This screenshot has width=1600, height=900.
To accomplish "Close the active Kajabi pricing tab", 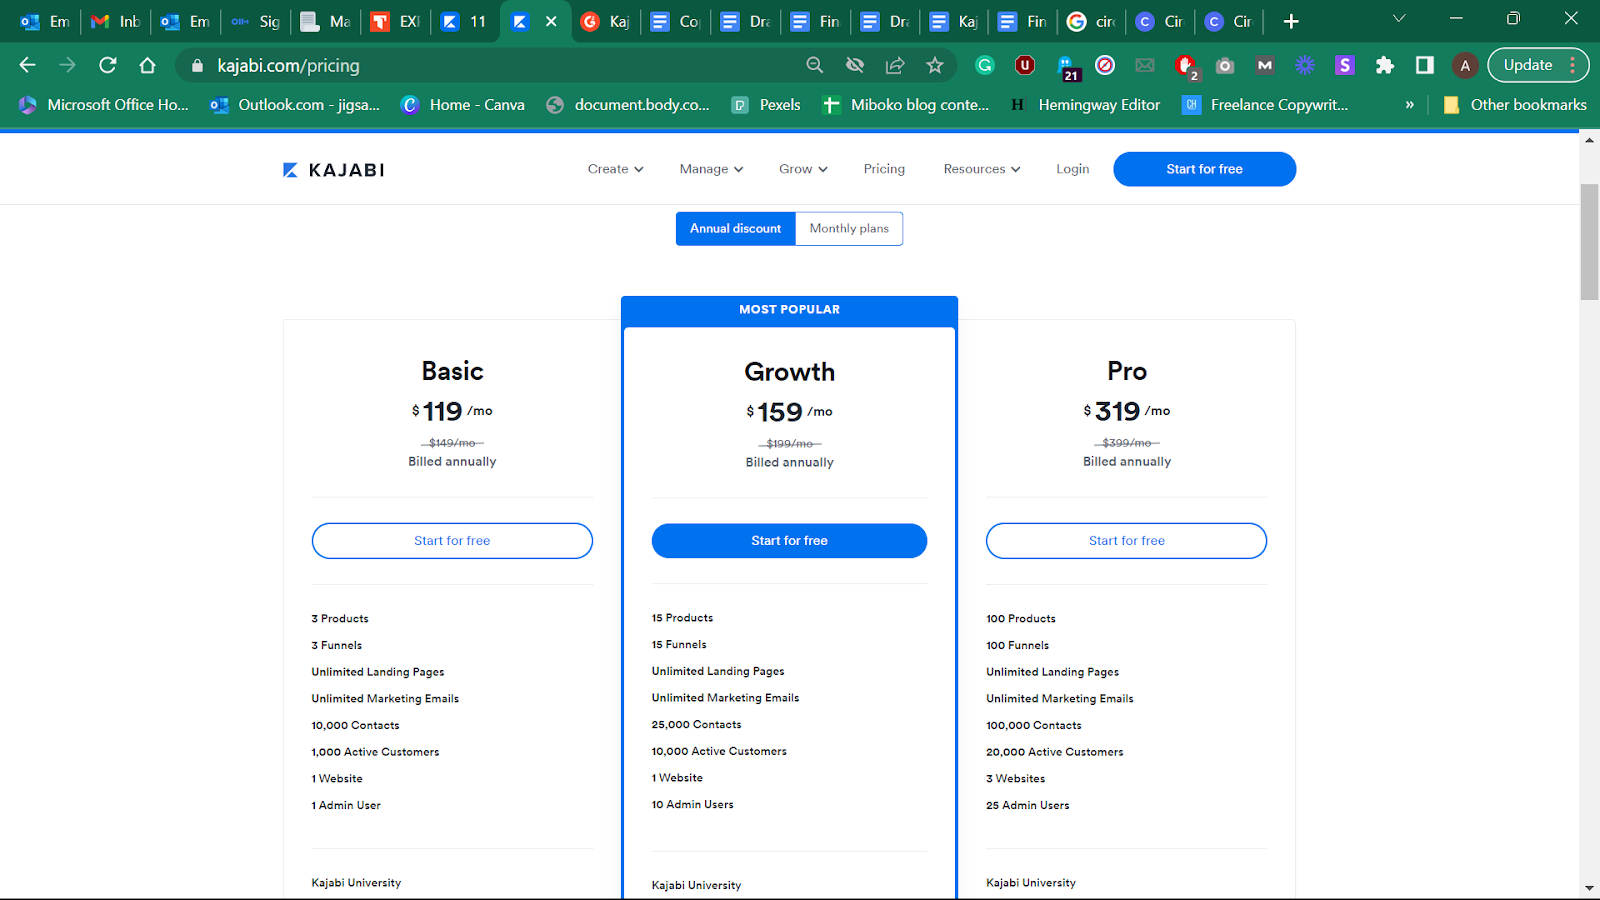I will click(x=551, y=21).
